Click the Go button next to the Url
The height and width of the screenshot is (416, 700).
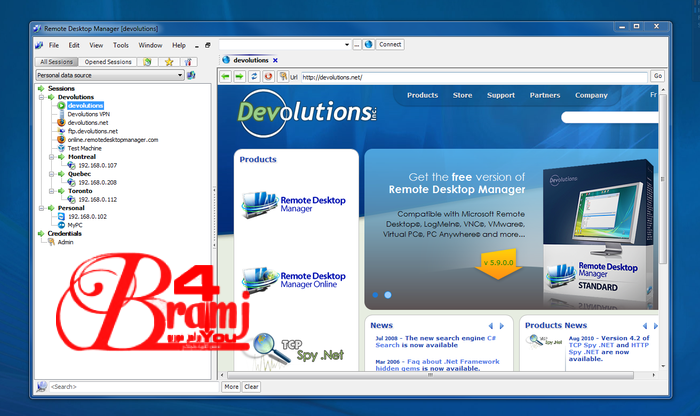(x=658, y=76)
